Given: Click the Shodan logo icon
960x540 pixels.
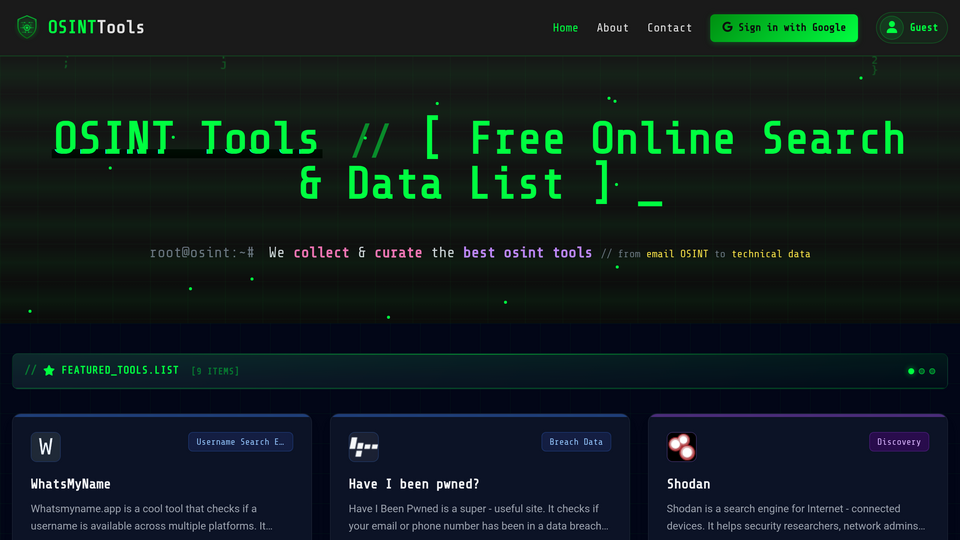Looking at the screenshot, I should pos(681,447).
